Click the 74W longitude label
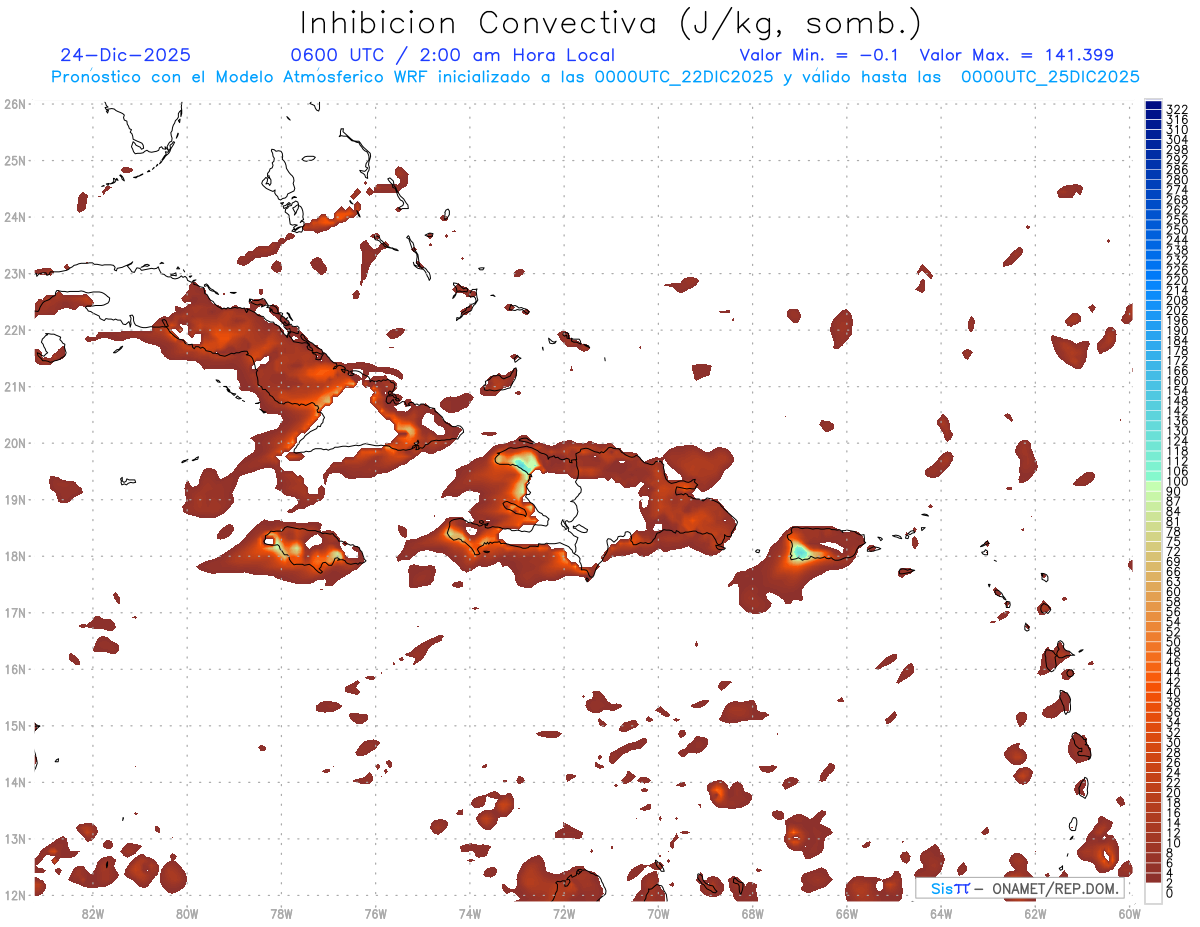The width and height of the screenshot is (1200, 927). (x=470, y=912)
